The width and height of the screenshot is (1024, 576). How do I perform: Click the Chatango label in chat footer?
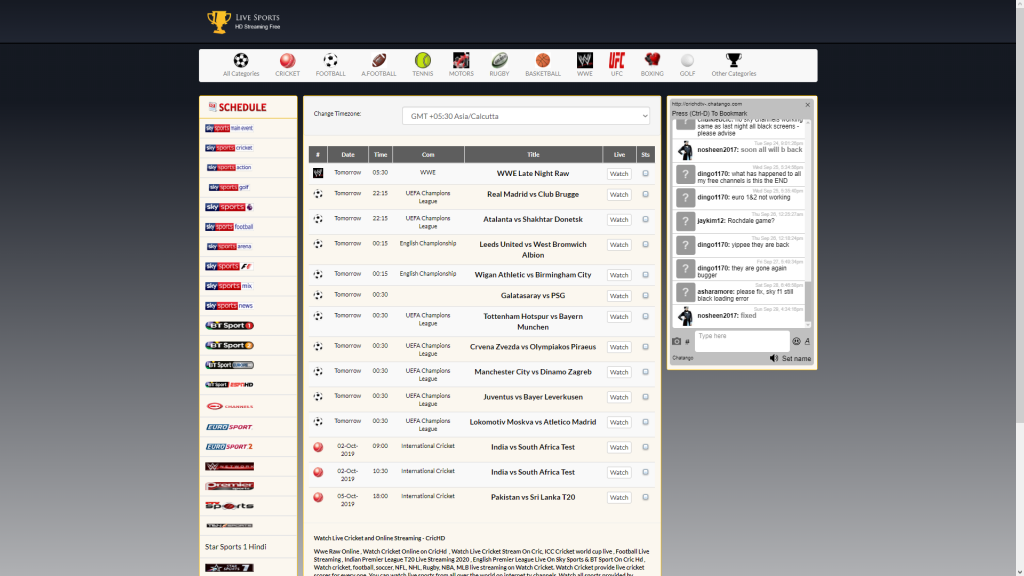point(682,358)
